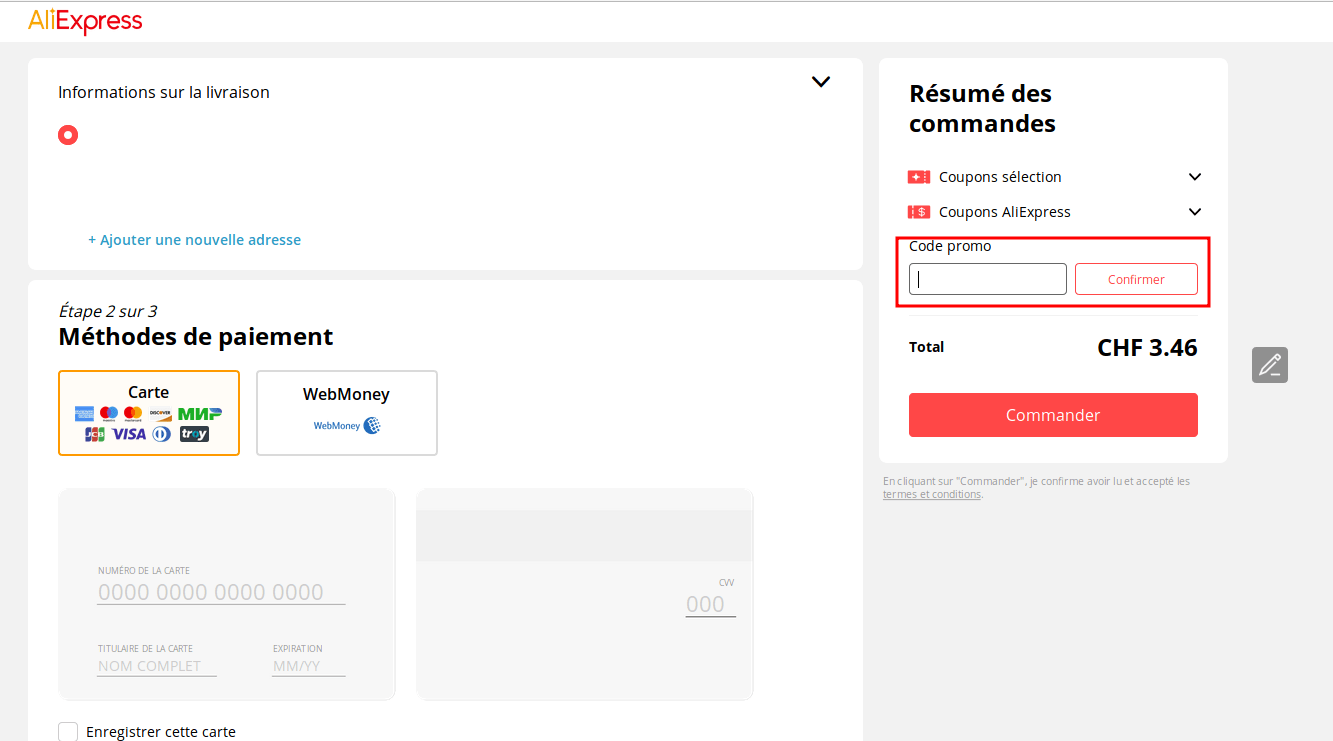Click the Troy card icon
The width and height of the screenshot is (1333, 741).
tap(194, 434)
